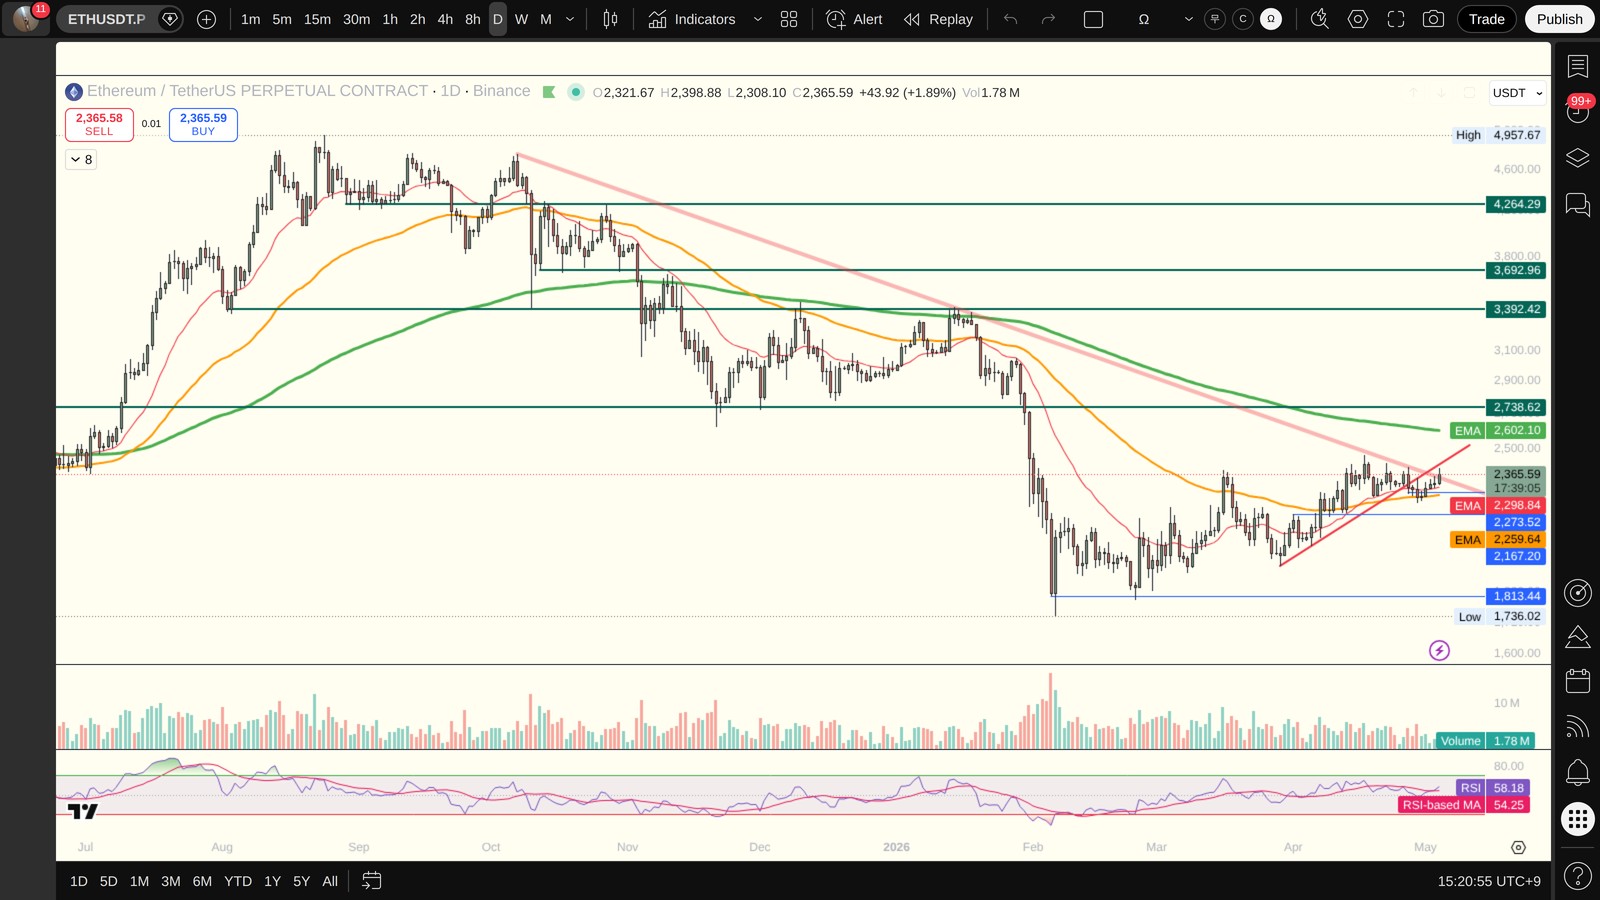Screen dimensions: 1600x900
Task: Toggle the green market status indicator
Action: pos(575,92)
